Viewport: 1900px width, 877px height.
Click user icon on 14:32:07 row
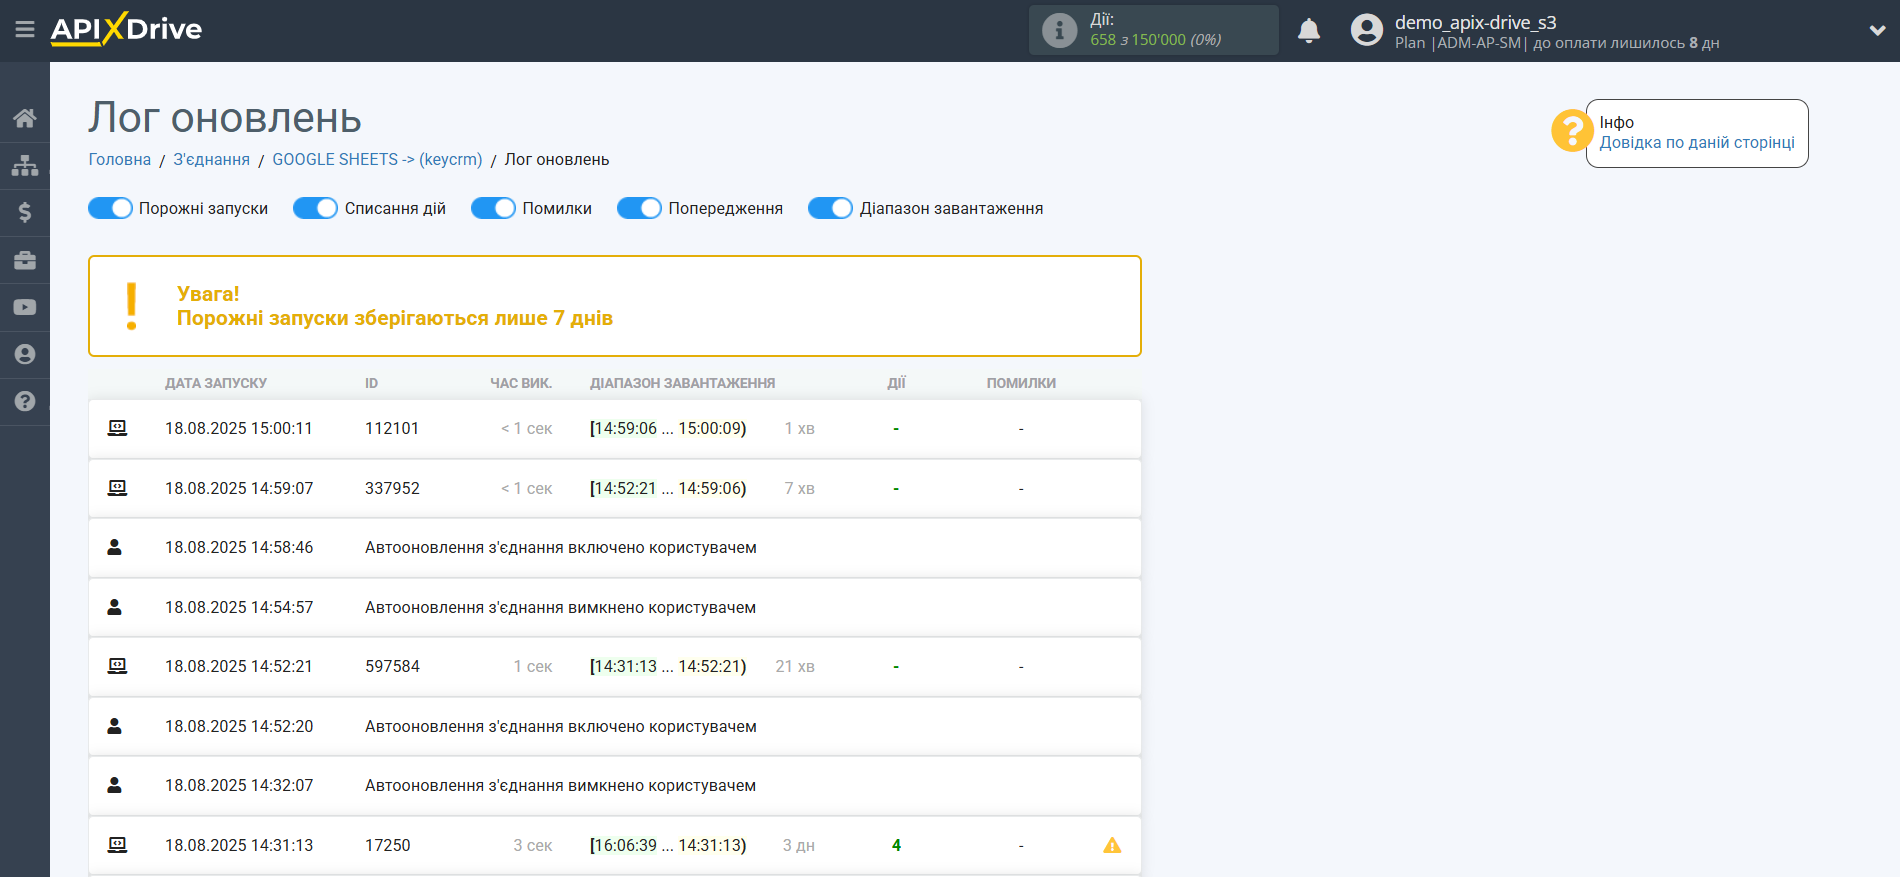point(115,785)
